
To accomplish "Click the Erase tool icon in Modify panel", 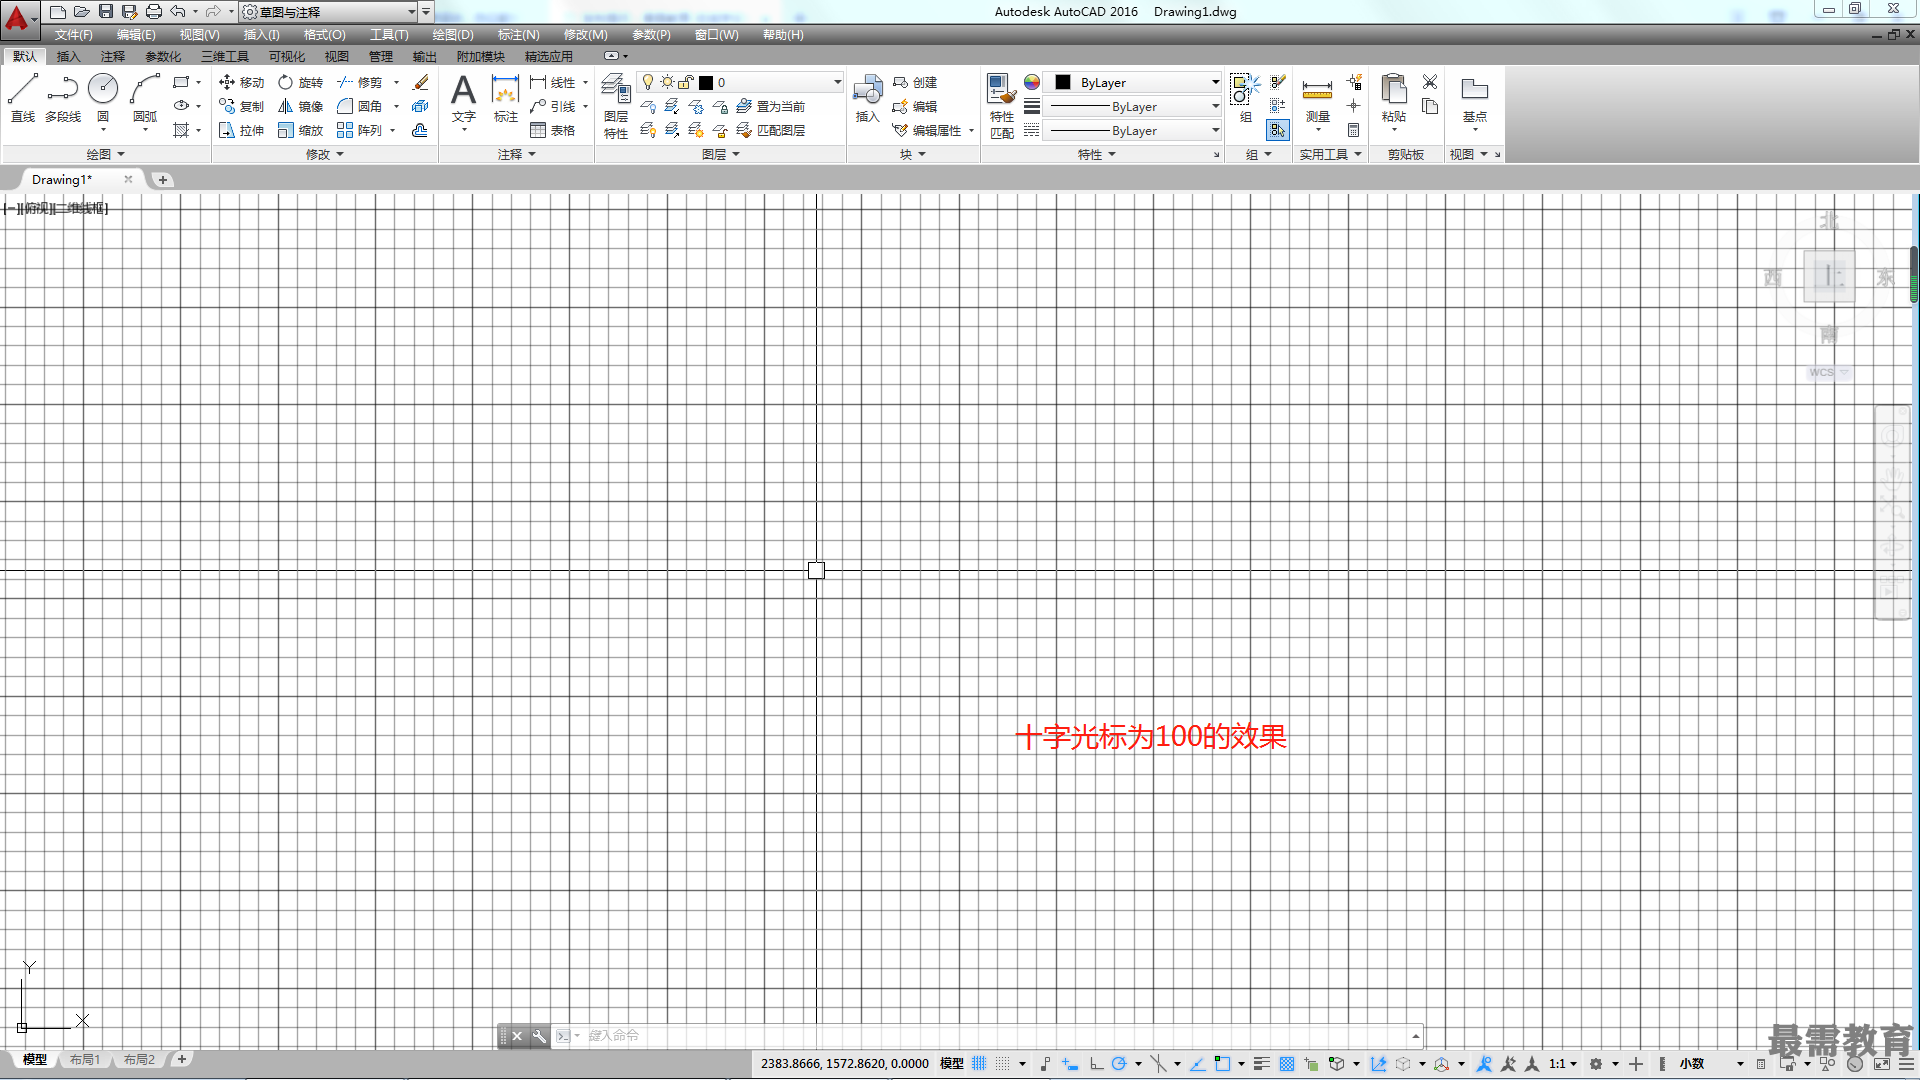I will [x=421, y=82].
